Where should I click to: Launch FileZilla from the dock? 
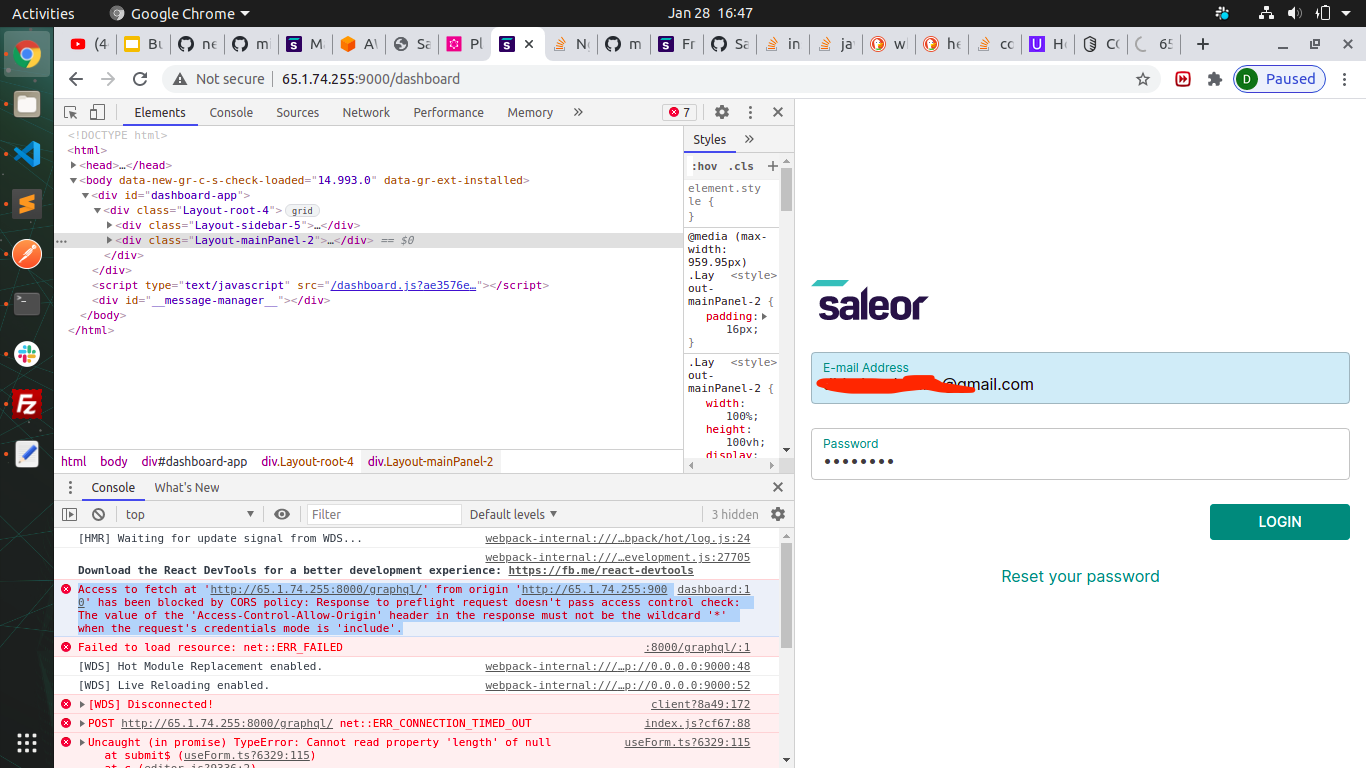(x=27, y=404)
